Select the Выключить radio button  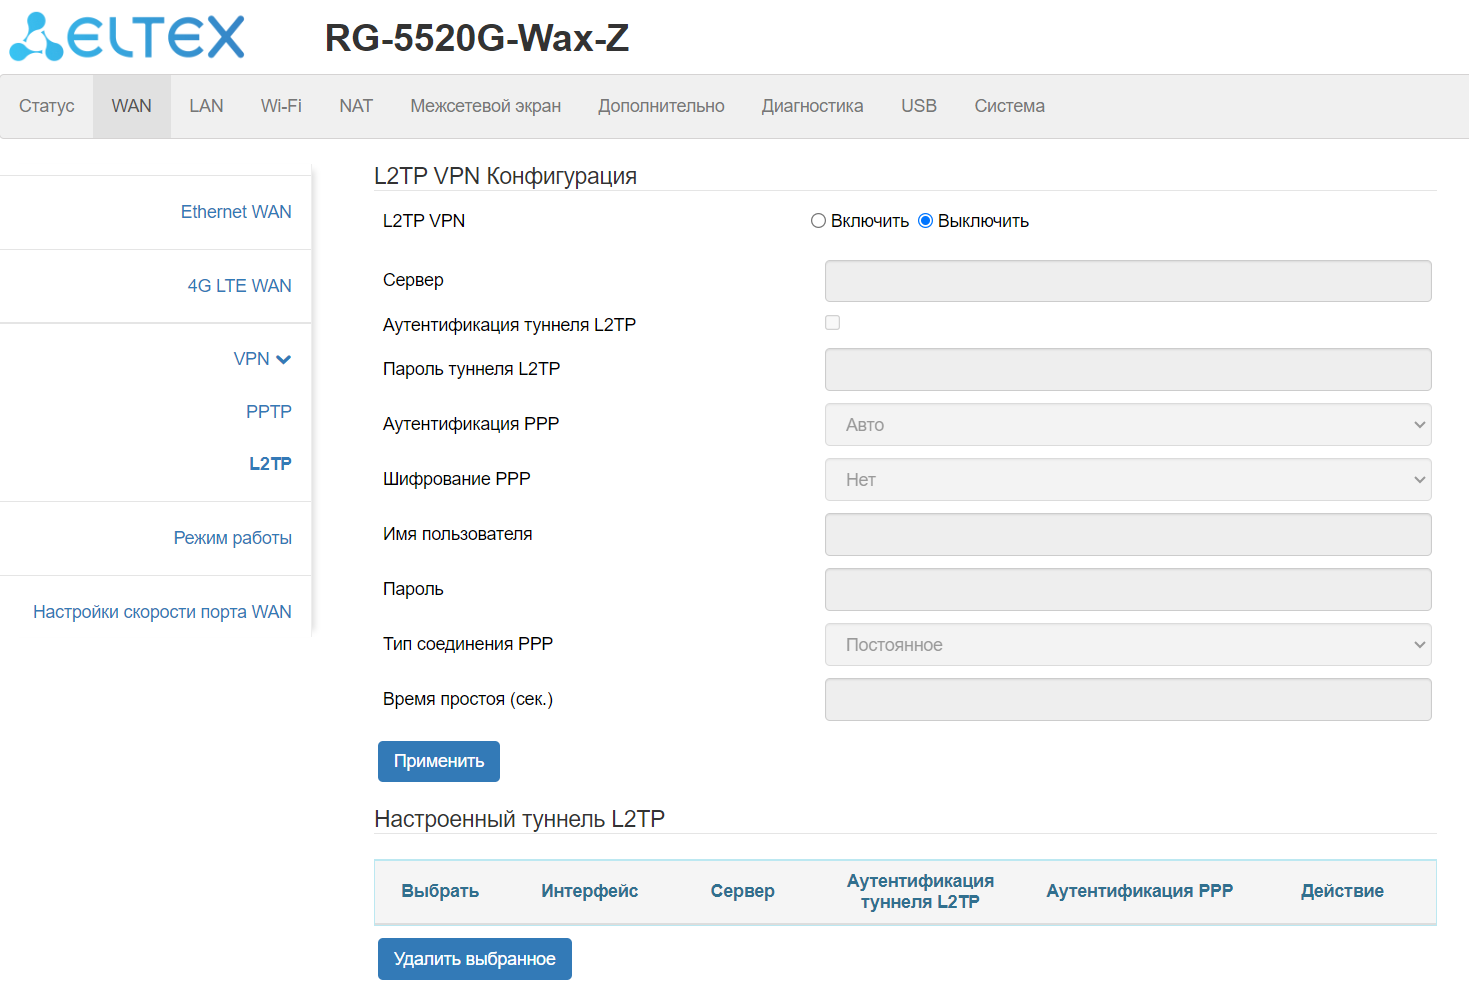click(925, 221)
